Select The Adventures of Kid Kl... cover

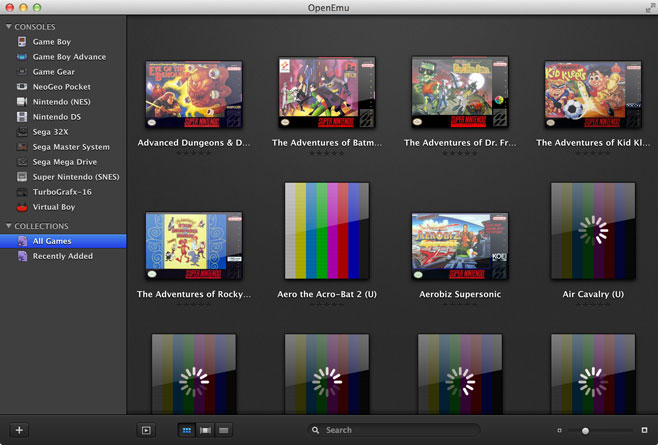[593, 94]
